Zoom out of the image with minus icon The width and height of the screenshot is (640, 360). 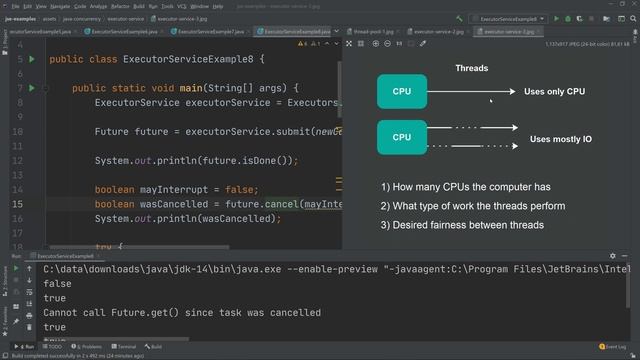coord(387,43)
